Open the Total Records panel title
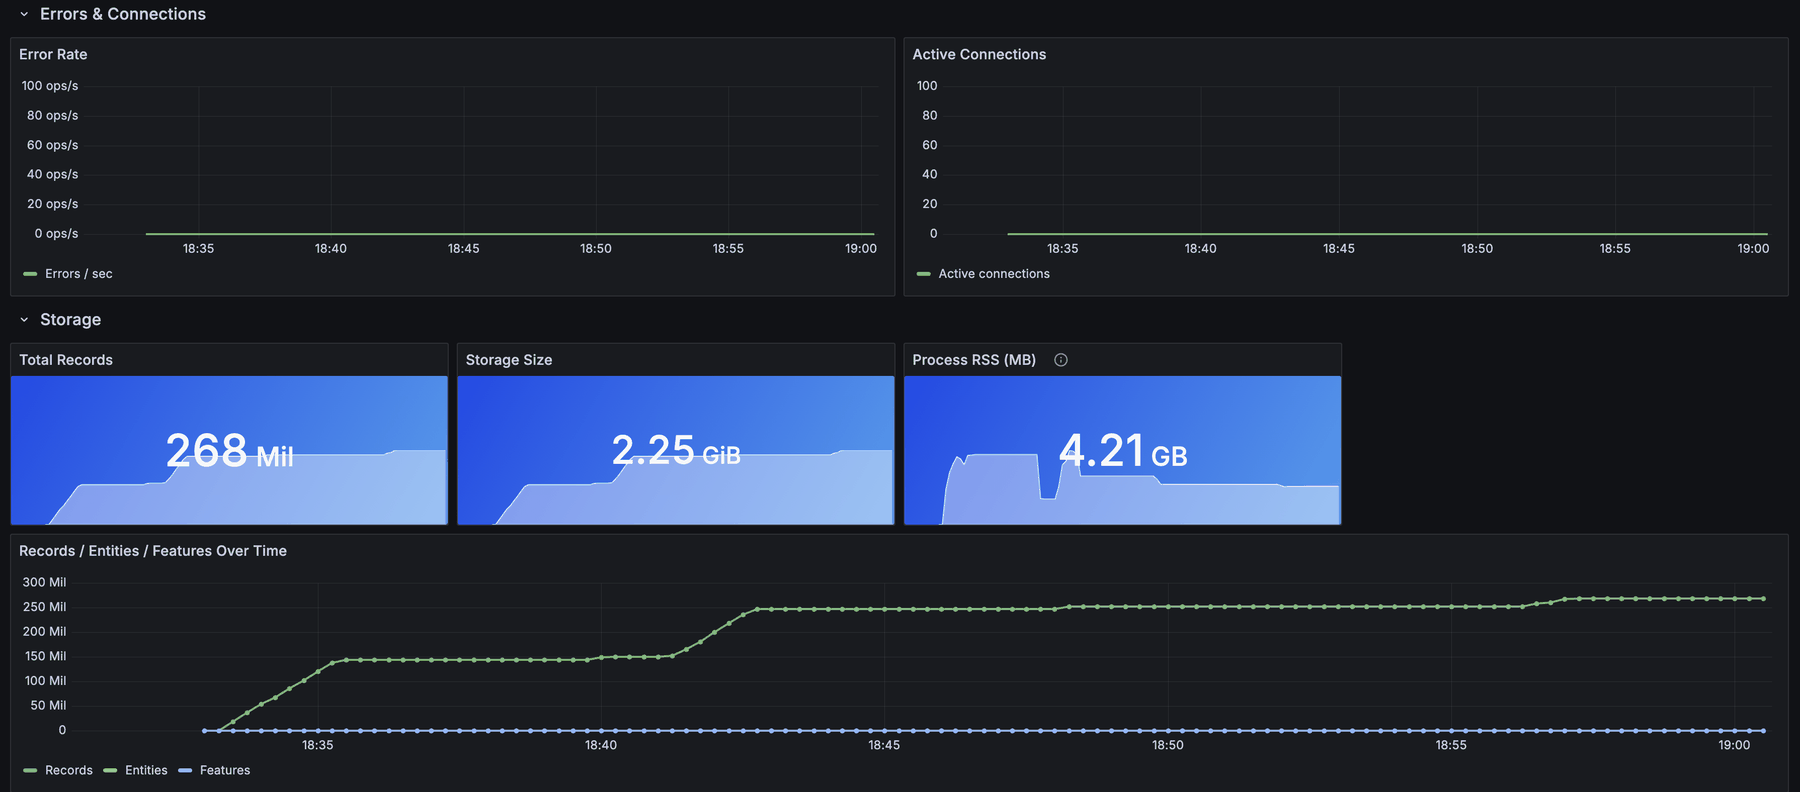This screenshot has width=1800, height=792. [x=66, y=360]
